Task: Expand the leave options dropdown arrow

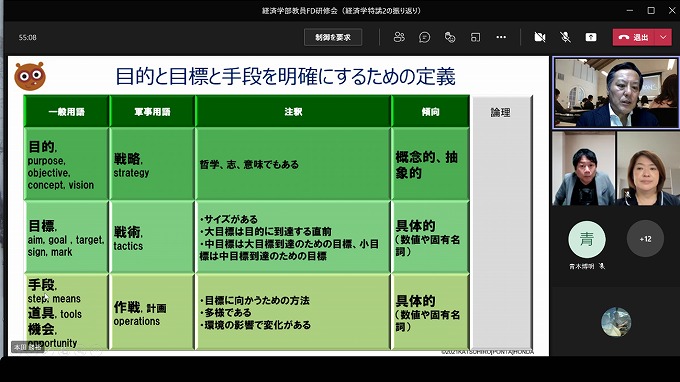Action: (663, 37)
